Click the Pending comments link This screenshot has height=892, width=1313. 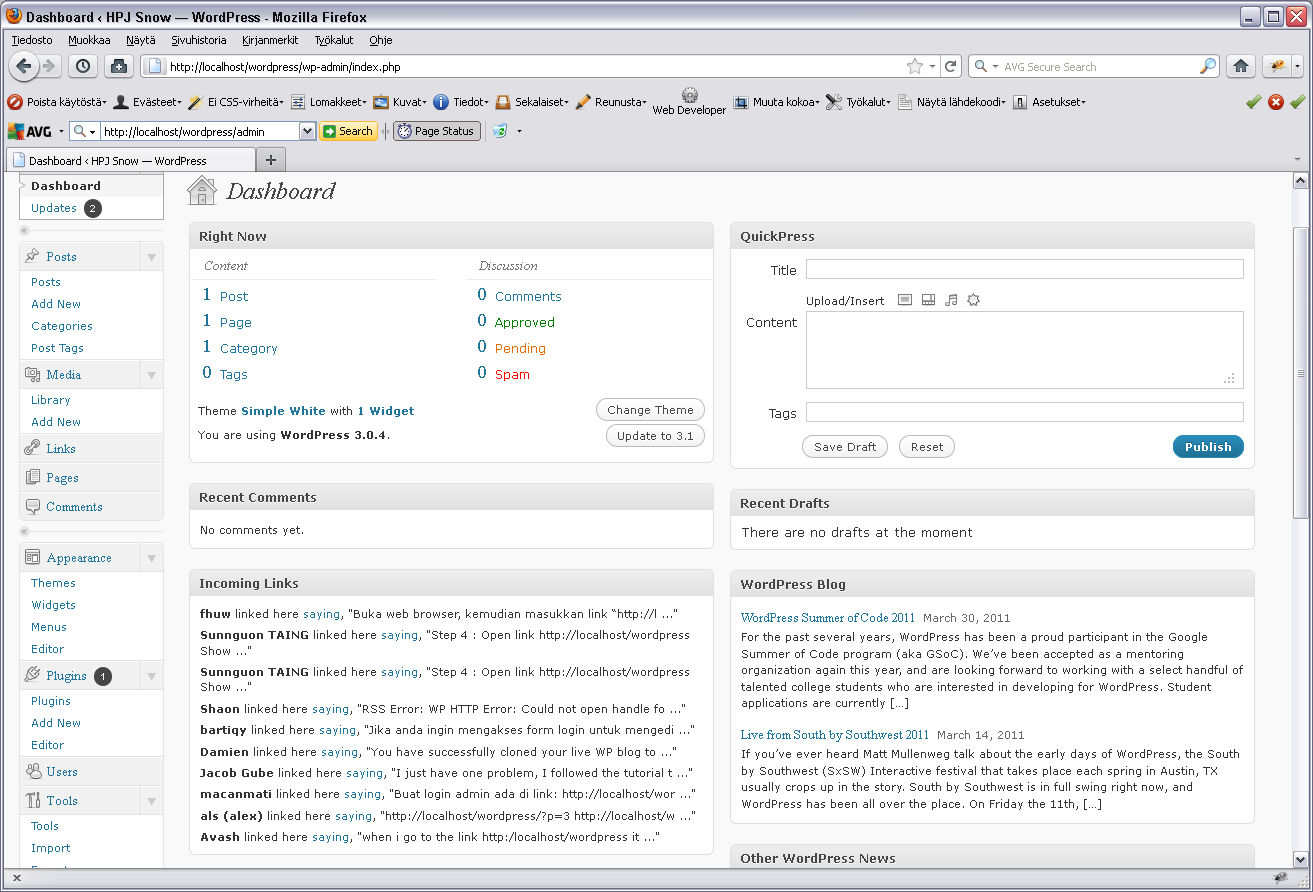520,349
